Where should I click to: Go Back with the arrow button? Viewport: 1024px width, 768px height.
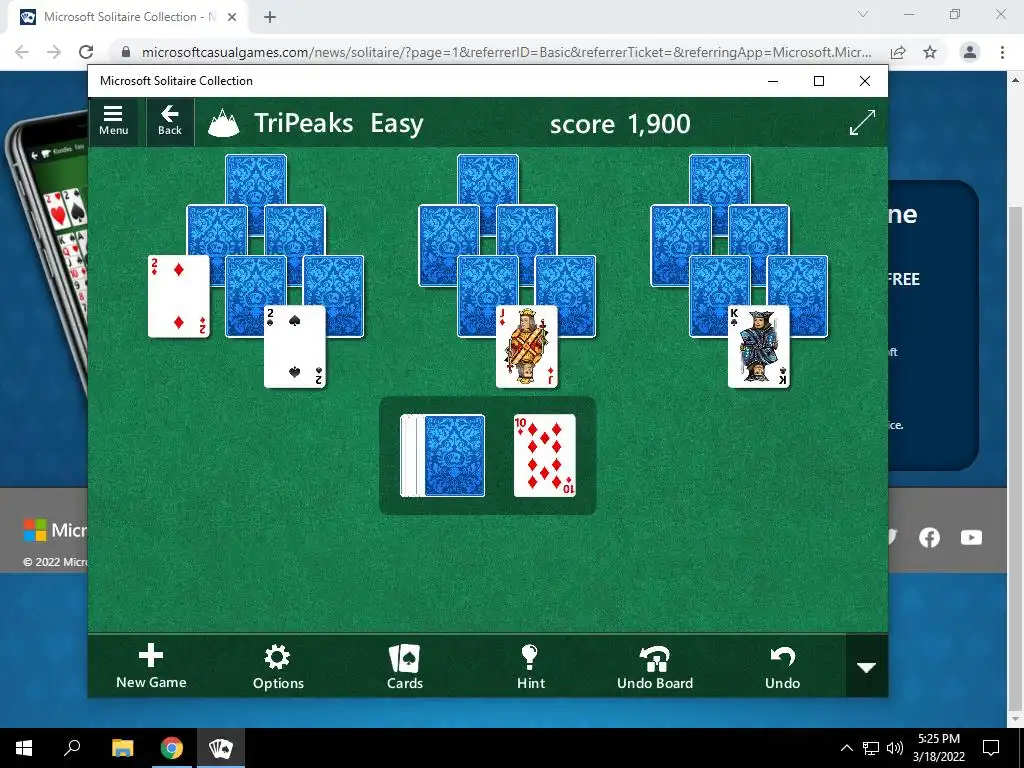170,121
